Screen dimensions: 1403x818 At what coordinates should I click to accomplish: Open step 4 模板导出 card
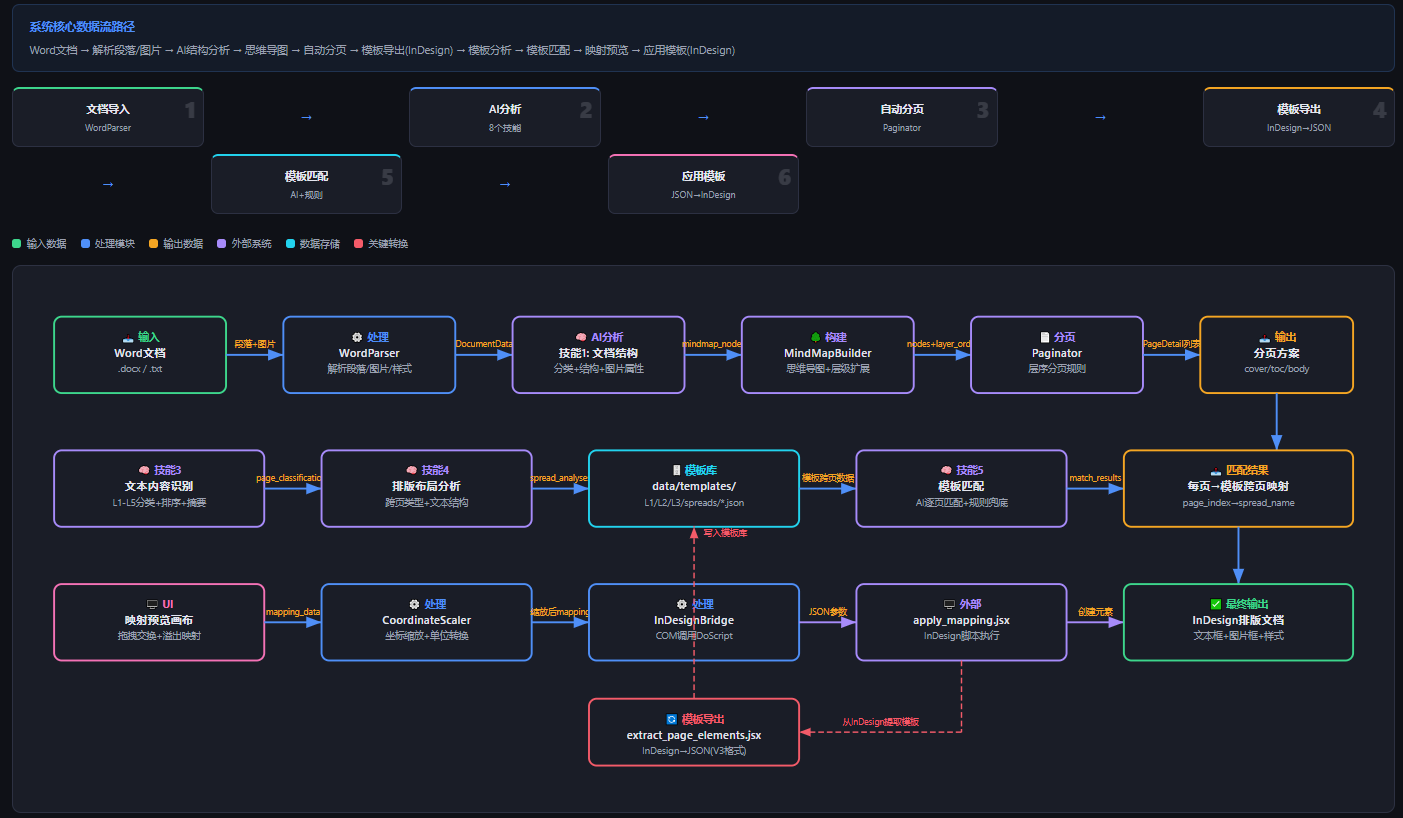point(1299,117)
